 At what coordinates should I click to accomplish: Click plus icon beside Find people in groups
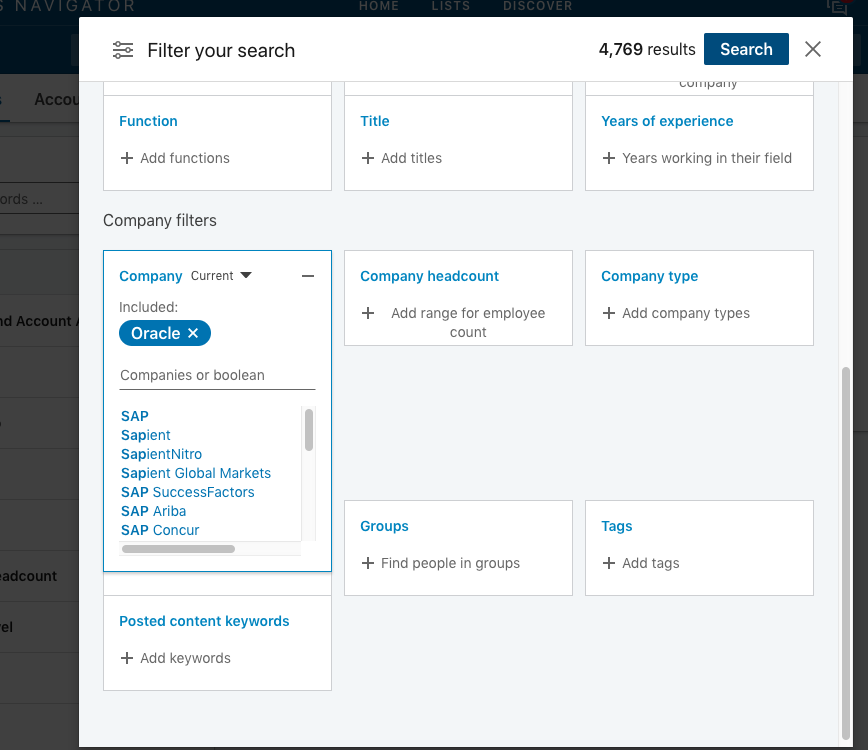pyautogui.click(x=368, y=563)
